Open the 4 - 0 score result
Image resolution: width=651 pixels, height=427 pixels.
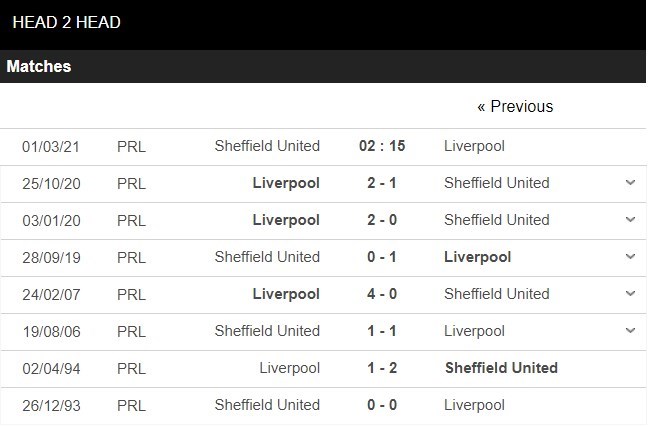coord(382,294)
